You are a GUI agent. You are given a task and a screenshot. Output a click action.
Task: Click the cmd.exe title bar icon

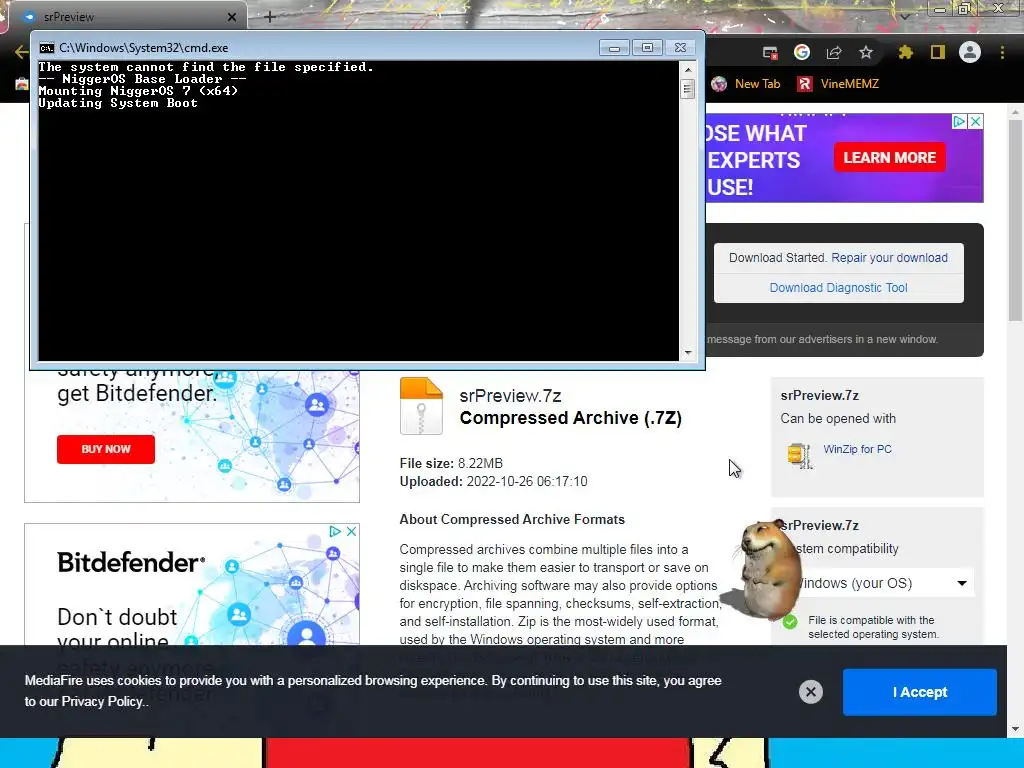[46, 48]
